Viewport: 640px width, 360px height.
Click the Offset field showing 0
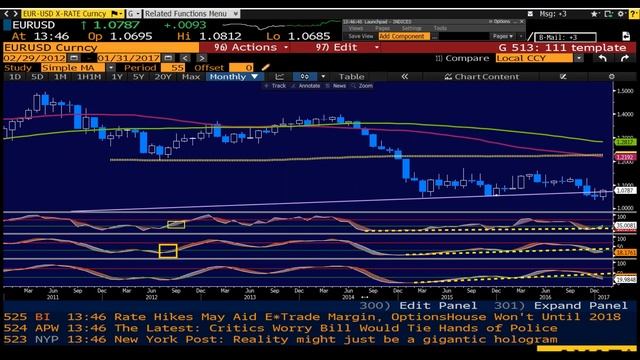tap(241, 68)
